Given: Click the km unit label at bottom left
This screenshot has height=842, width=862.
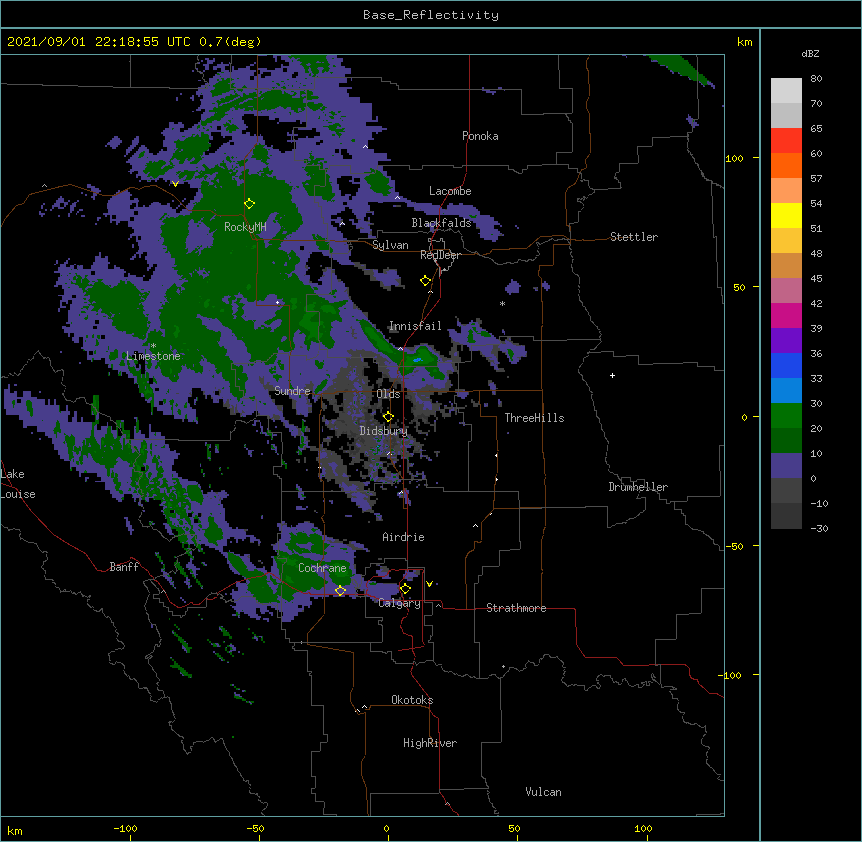Looking at the screenshot, I should click(x=15, y=830).
